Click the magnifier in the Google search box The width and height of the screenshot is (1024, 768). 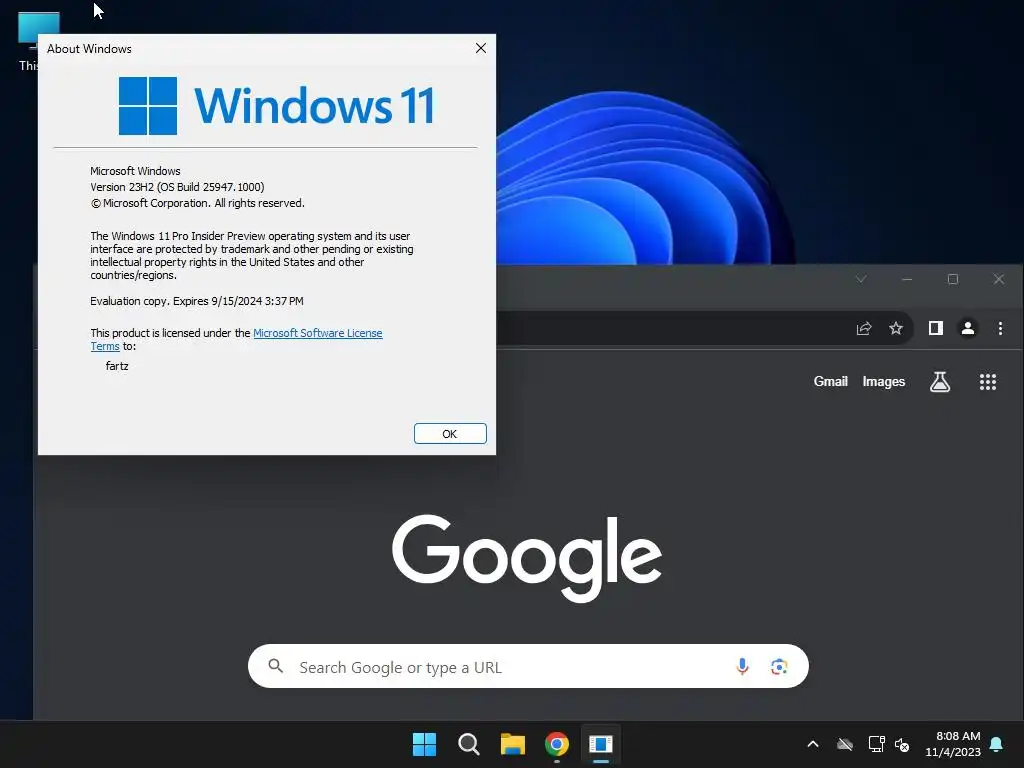[276, 665]
